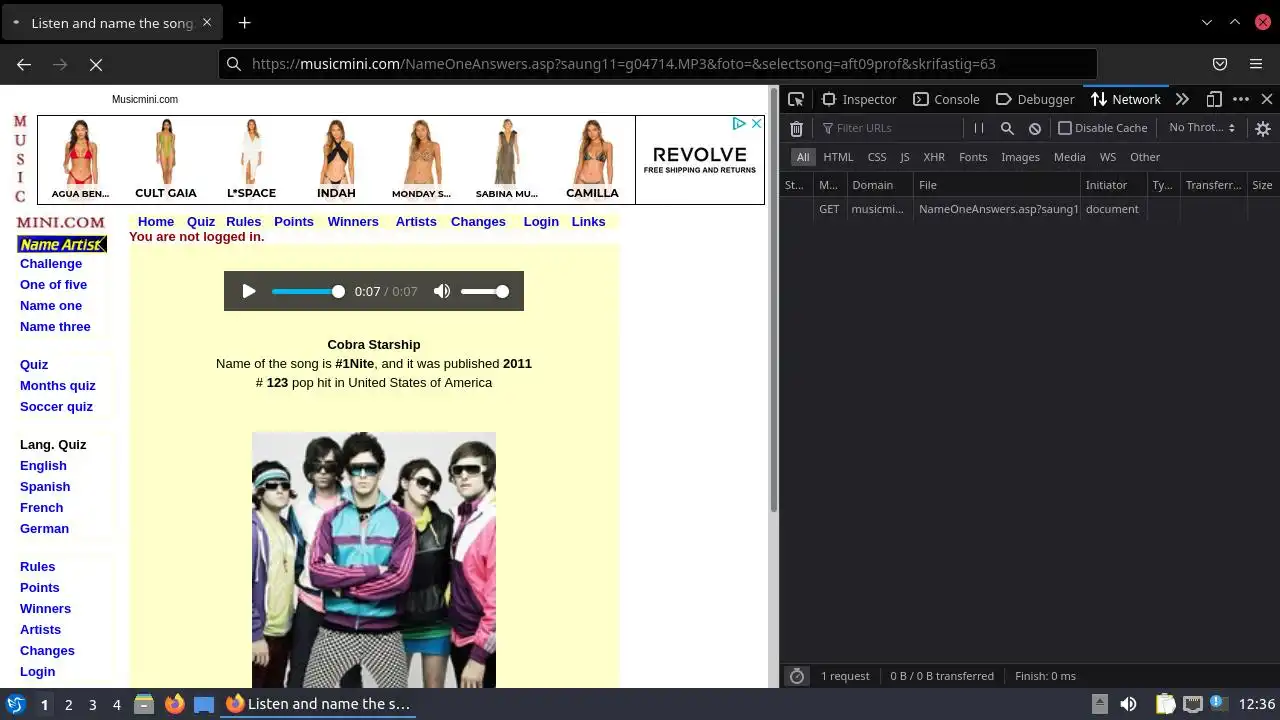Open DevTools three-dot customize menu

pos(1241,99)
